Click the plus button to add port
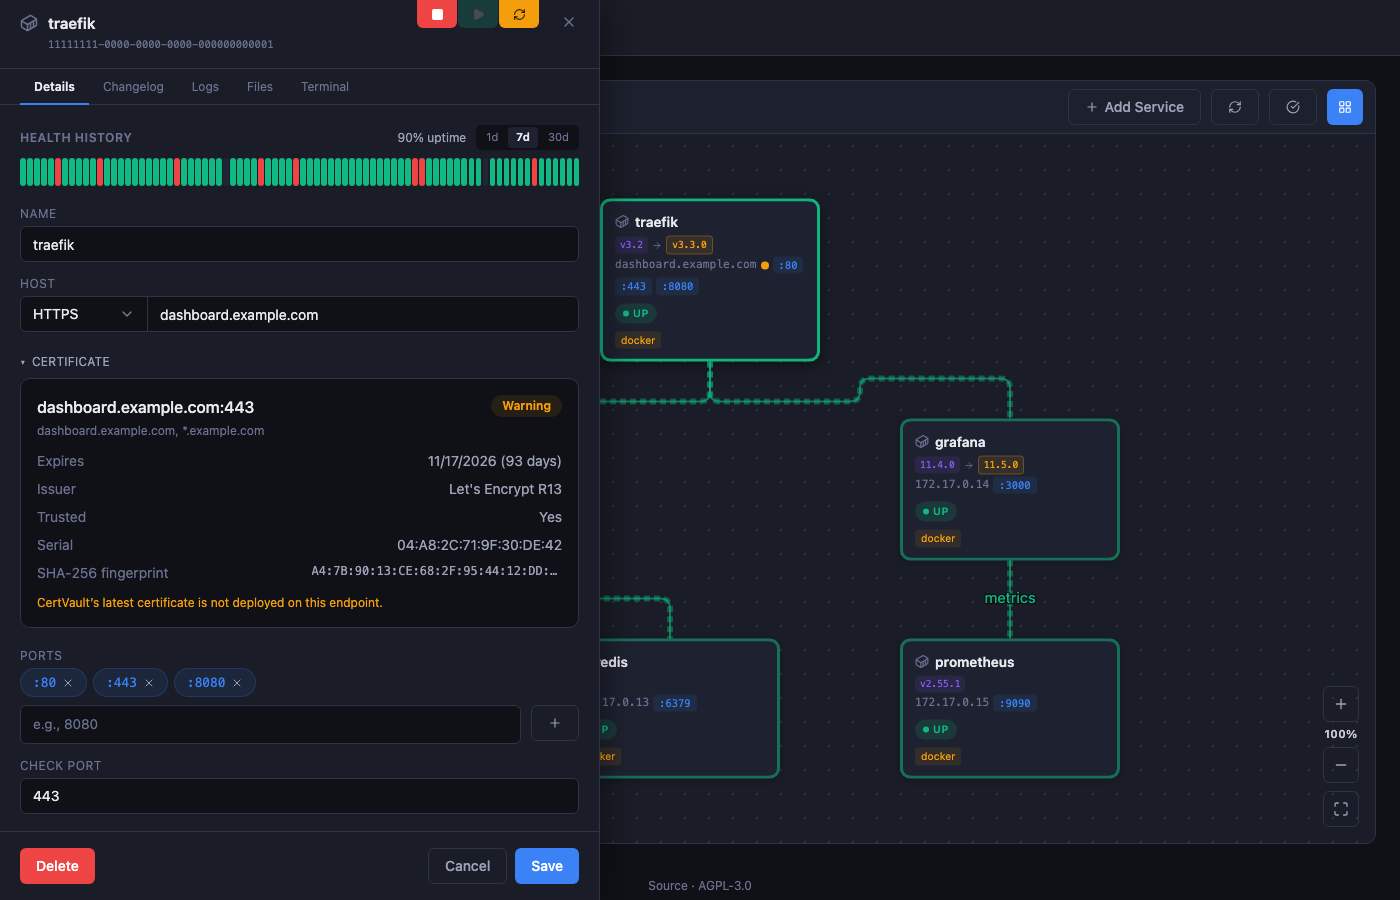The width and height of the screenshot is (1400, 900). (555, 723)
